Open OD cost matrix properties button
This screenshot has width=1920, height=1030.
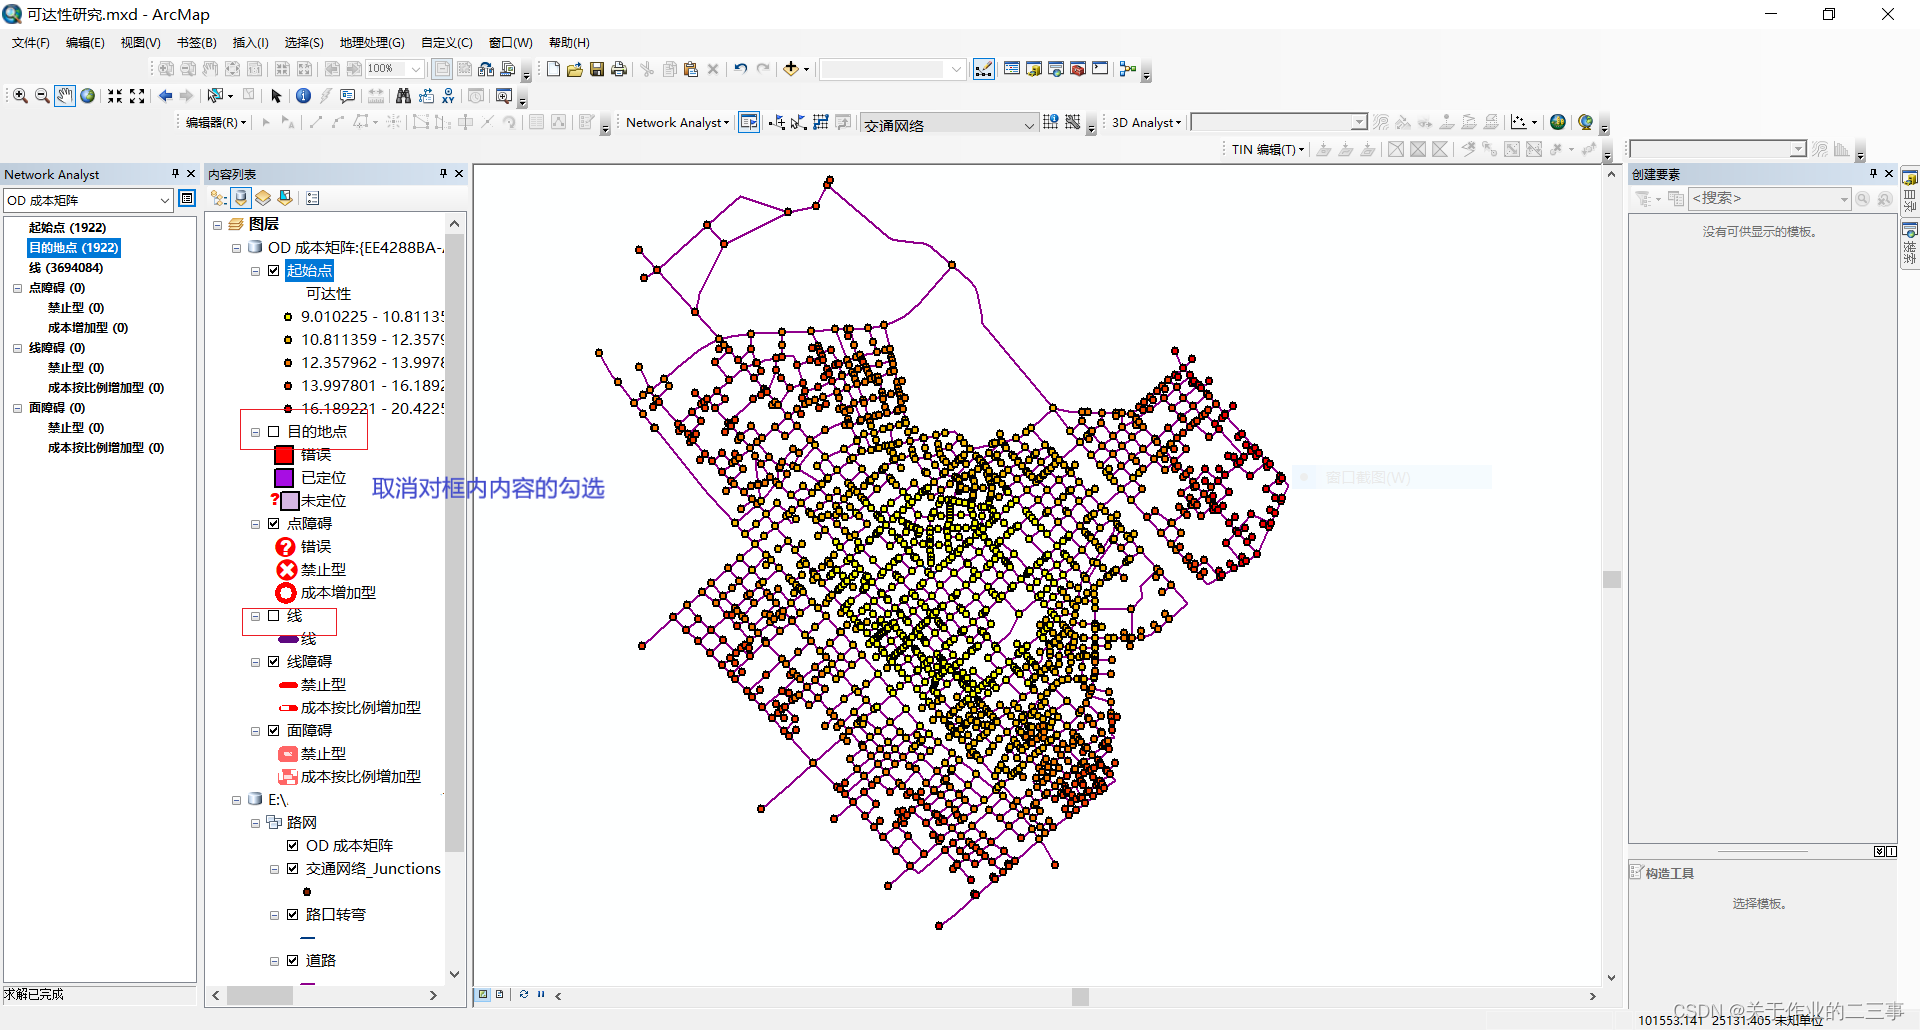click(x=186, y=199)
